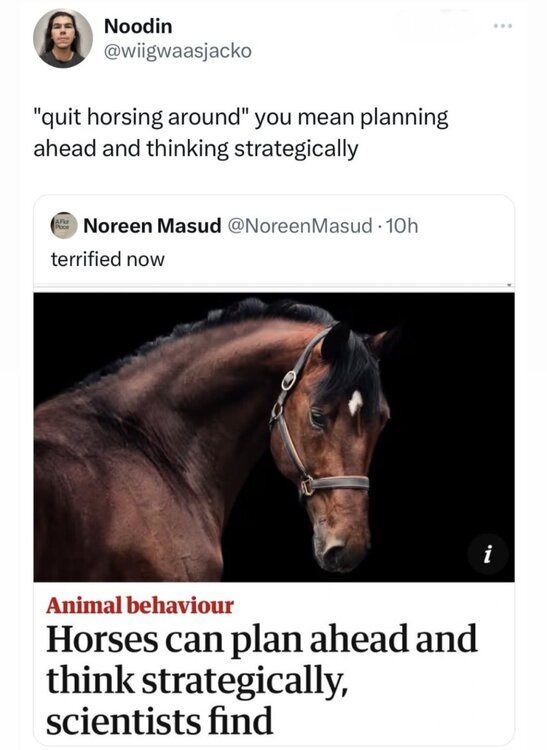Open the @wiigwaasjacko handle

(177, 51)
